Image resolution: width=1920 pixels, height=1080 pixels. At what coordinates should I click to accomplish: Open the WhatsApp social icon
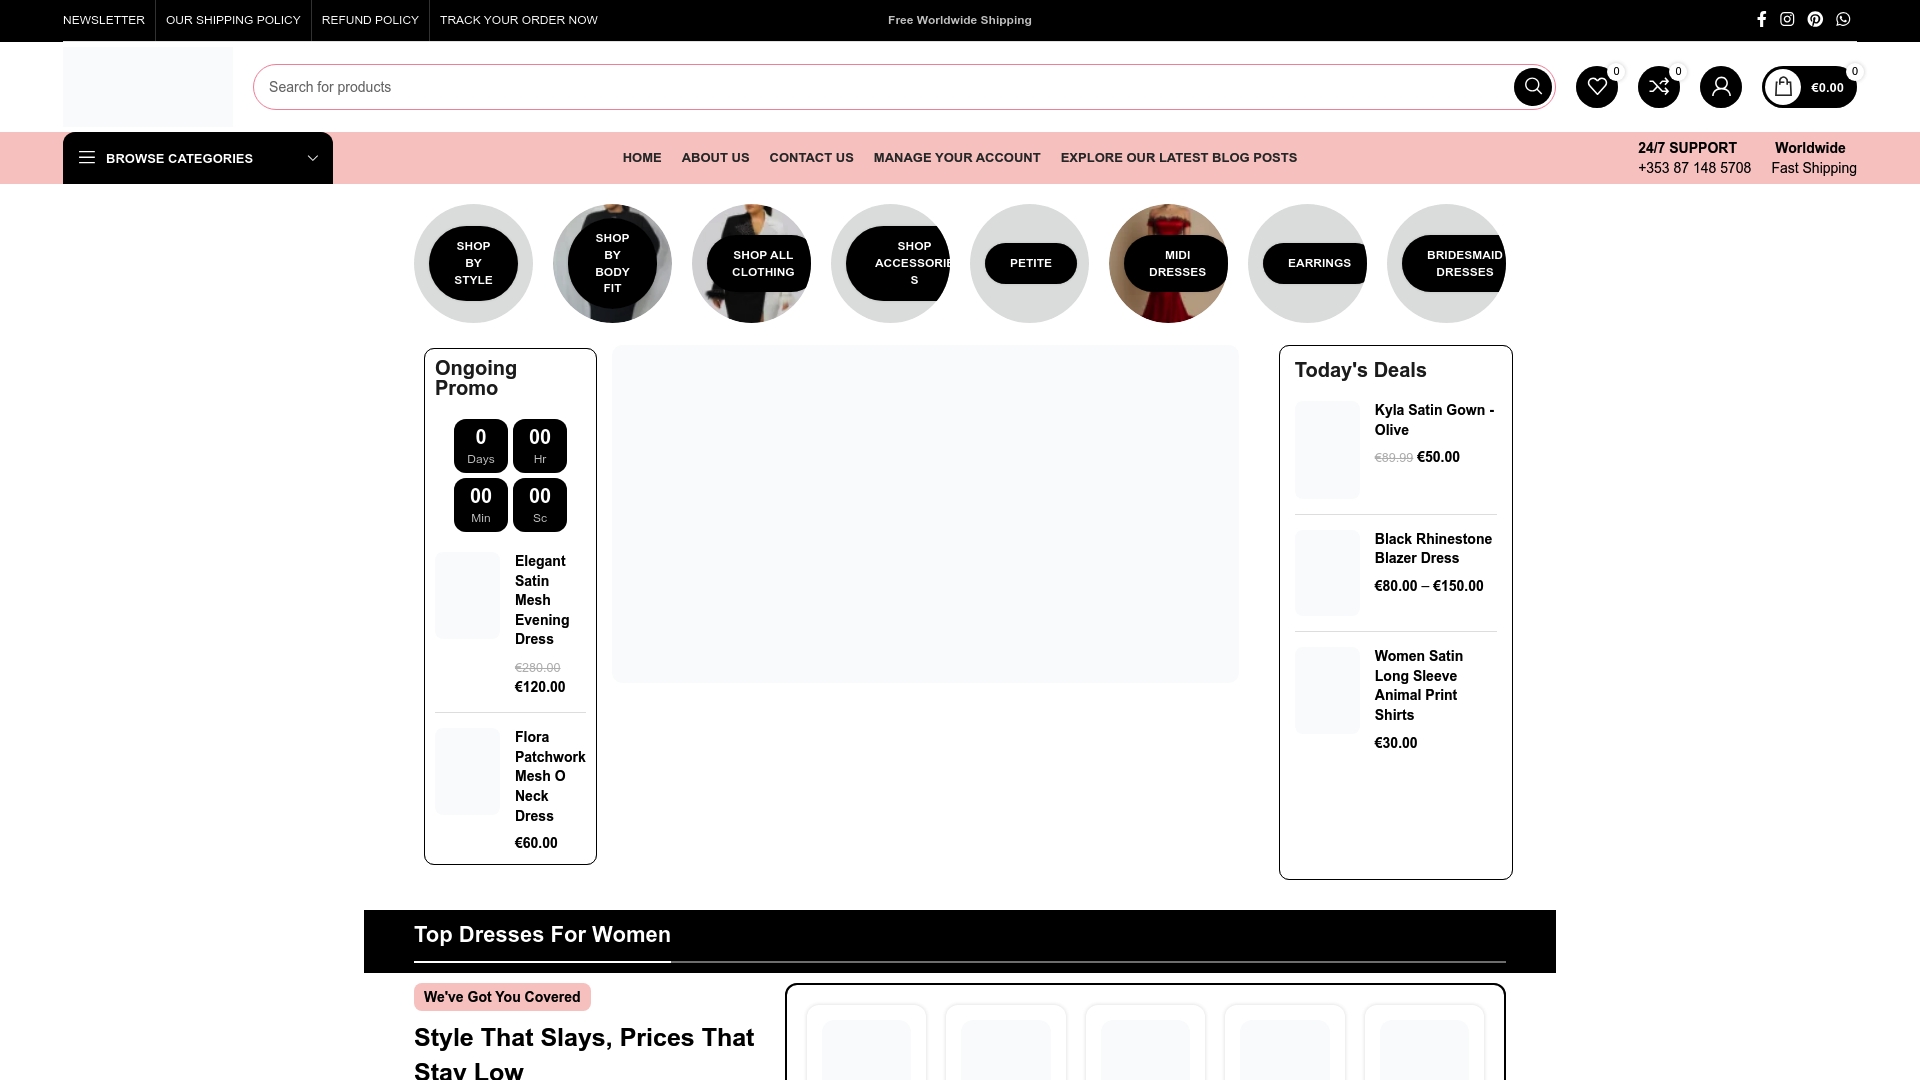1843,19
